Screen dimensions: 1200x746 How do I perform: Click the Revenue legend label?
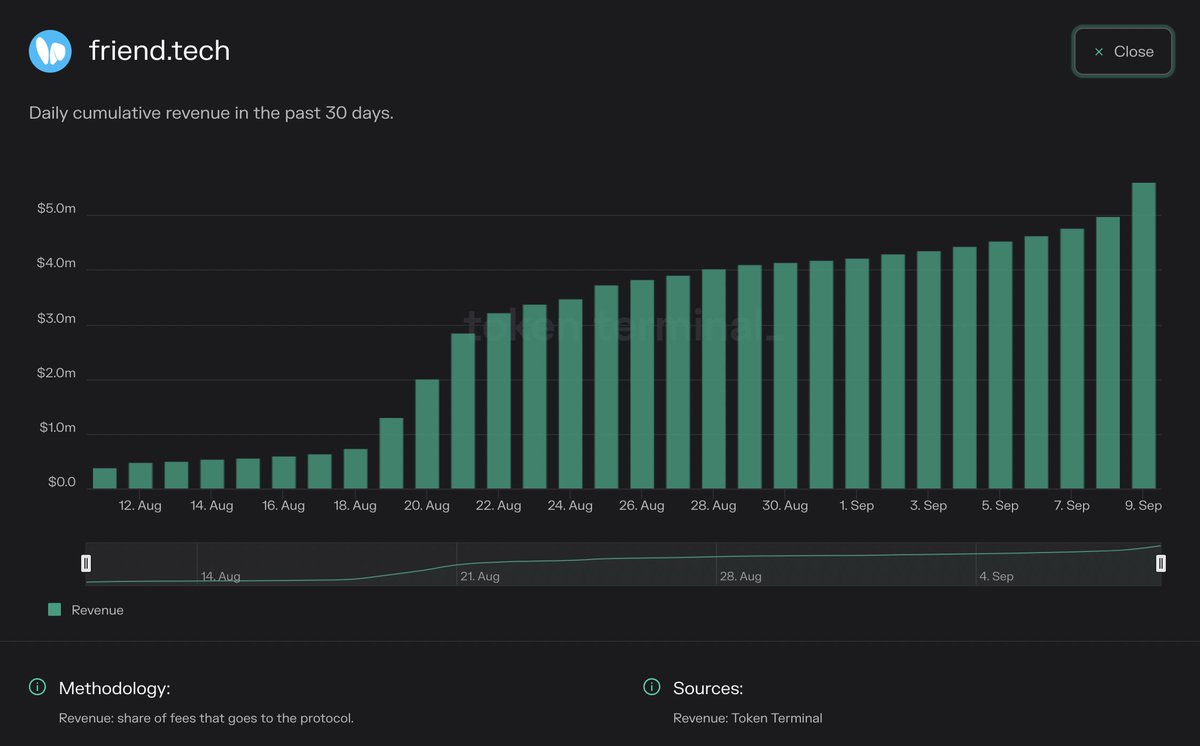tap(97, 610)
